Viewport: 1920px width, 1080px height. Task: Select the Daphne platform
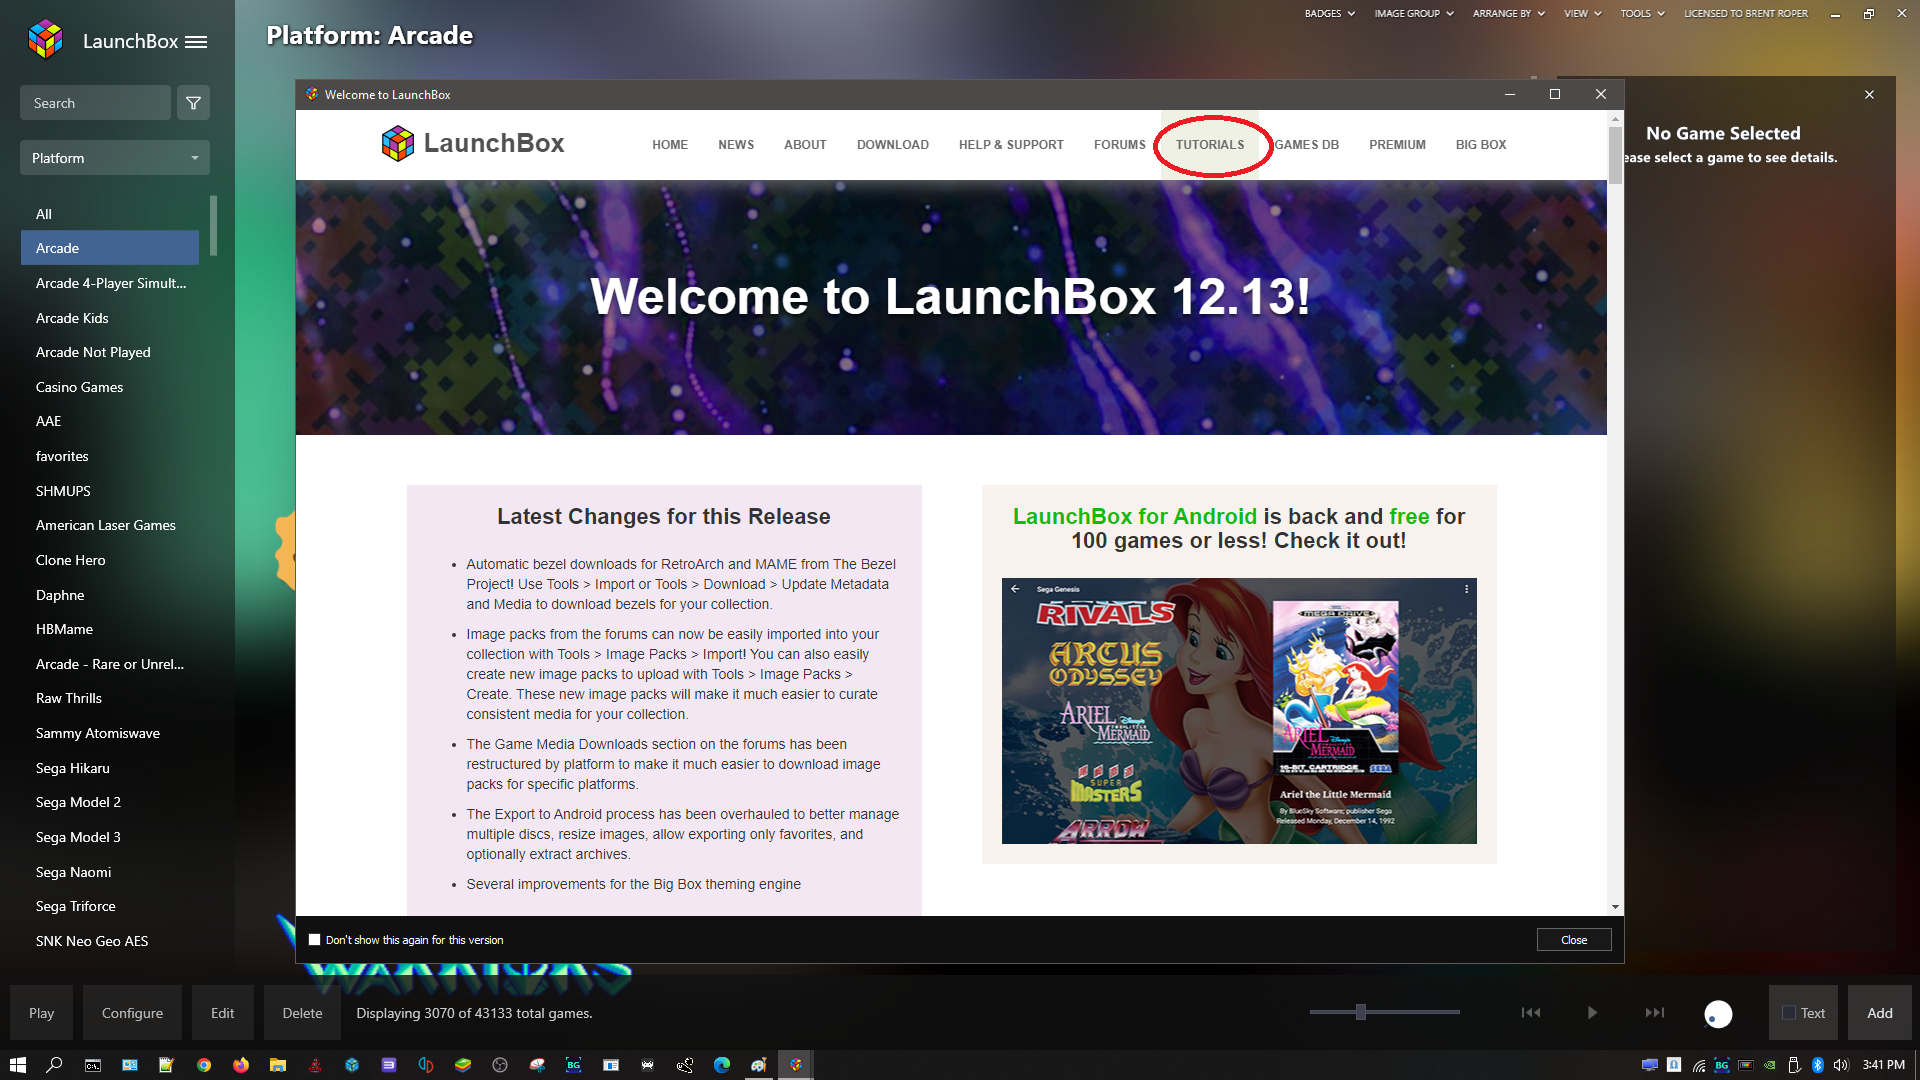point(110,595)
